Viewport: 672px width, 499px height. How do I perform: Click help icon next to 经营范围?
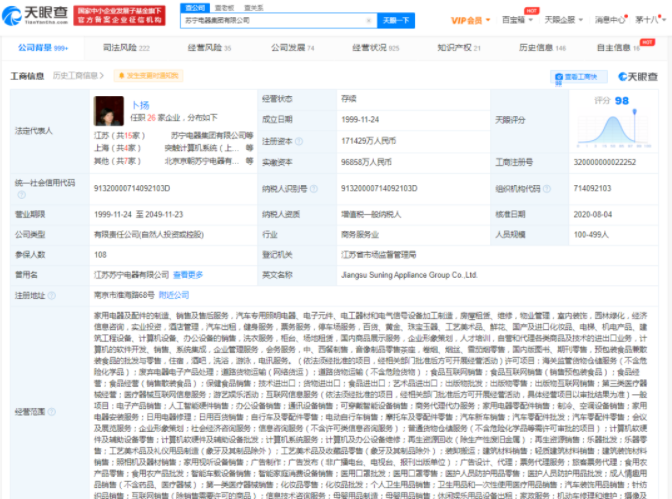[51, 412]
